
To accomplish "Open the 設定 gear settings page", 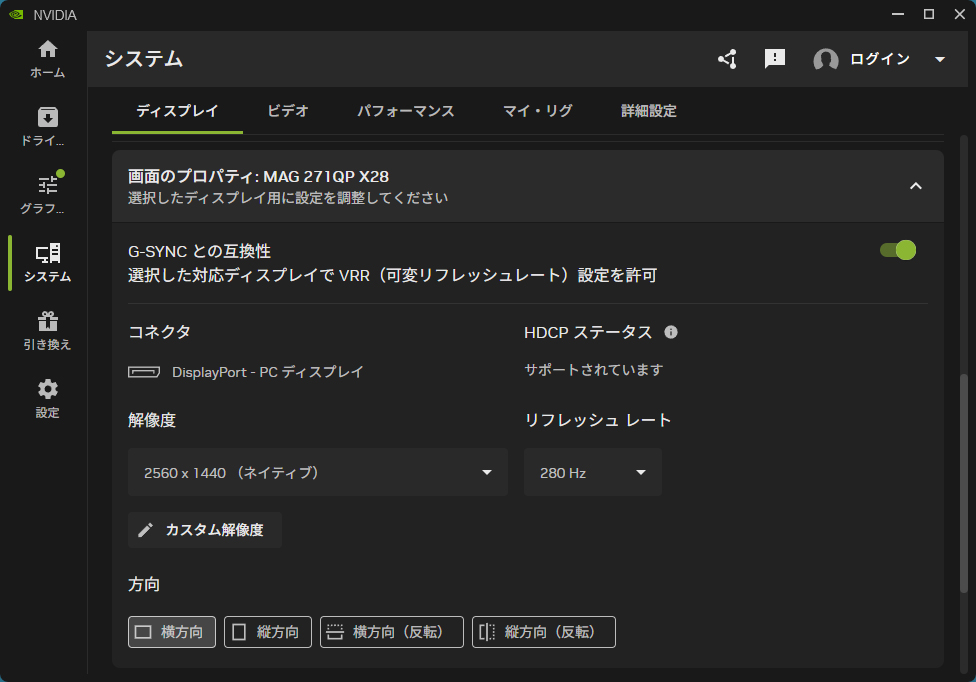I will pyautogui.click(x=47, y=399).
